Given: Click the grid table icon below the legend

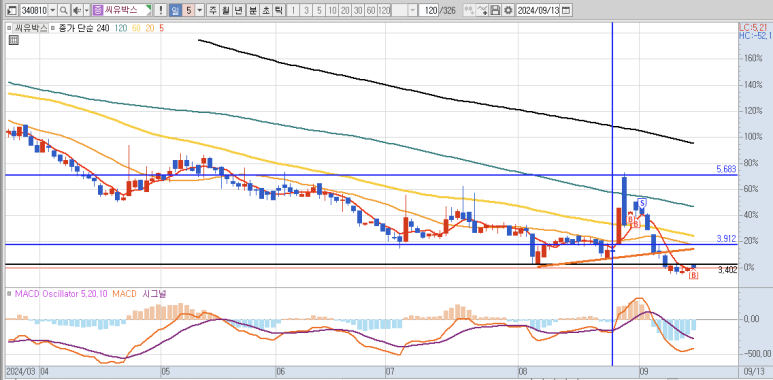Looking at the screenshot, I should (x=14, y=40).
